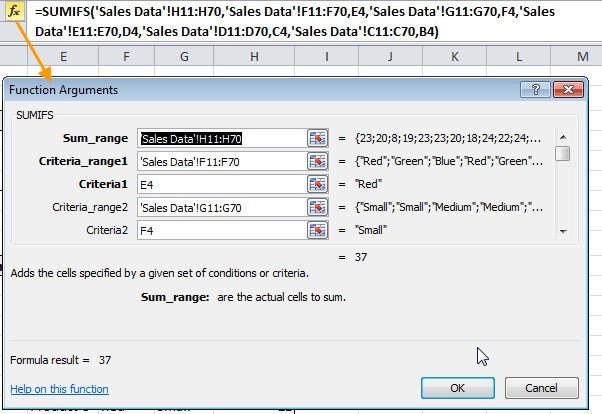The width and height of the screenshot is (602, 414).
Task: Click range selector icon beside Criteria1
Action: 318,184
